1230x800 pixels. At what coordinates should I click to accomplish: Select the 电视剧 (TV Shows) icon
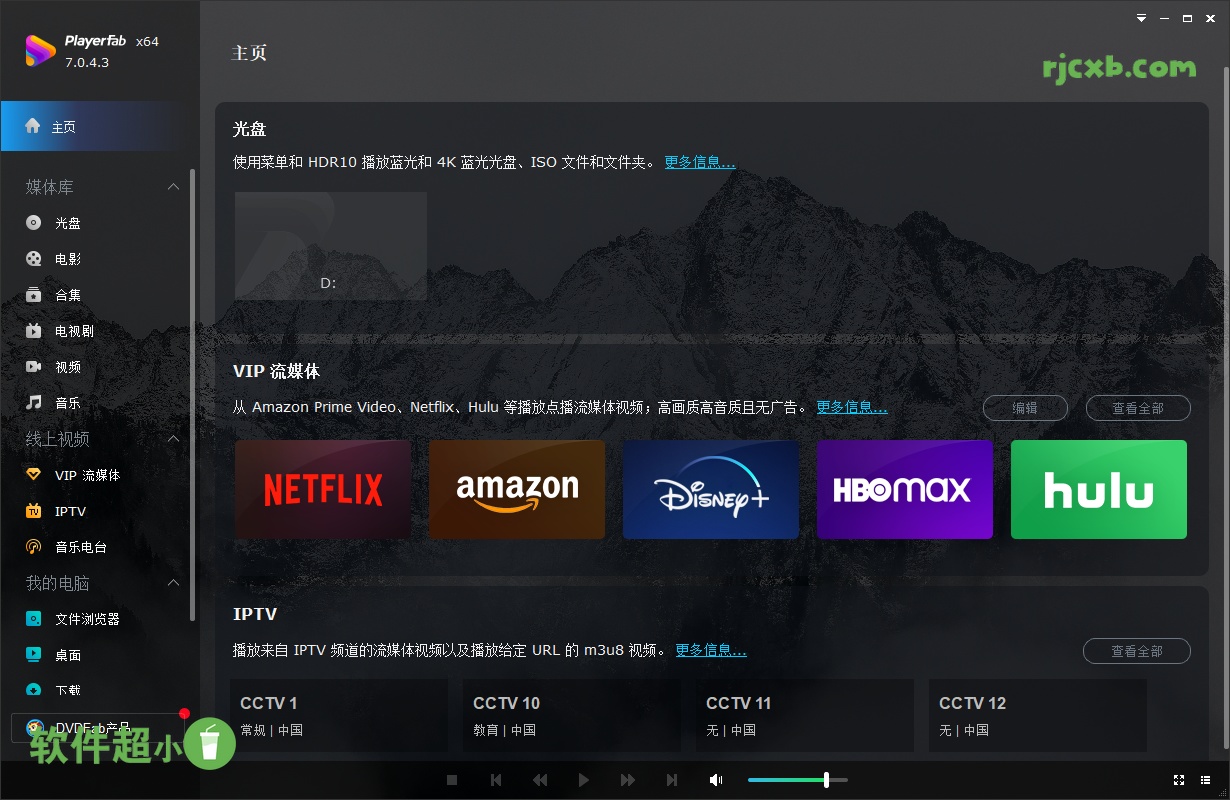[x=34, y=330]
